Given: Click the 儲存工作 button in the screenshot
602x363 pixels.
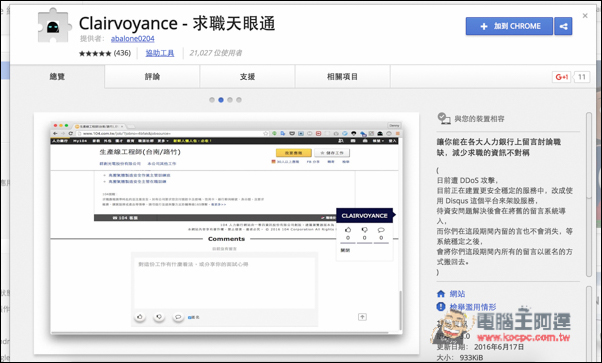Looking at the screenshot, I should click(x=332, y=153).
